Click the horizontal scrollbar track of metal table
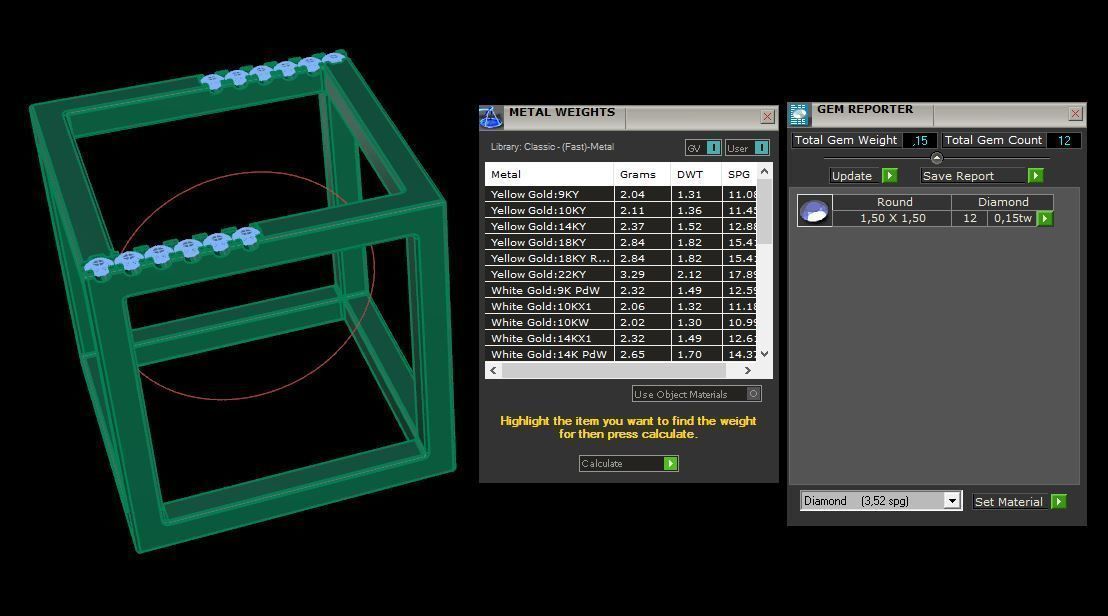The image size is (1108, 616). (x=614, y=370)
